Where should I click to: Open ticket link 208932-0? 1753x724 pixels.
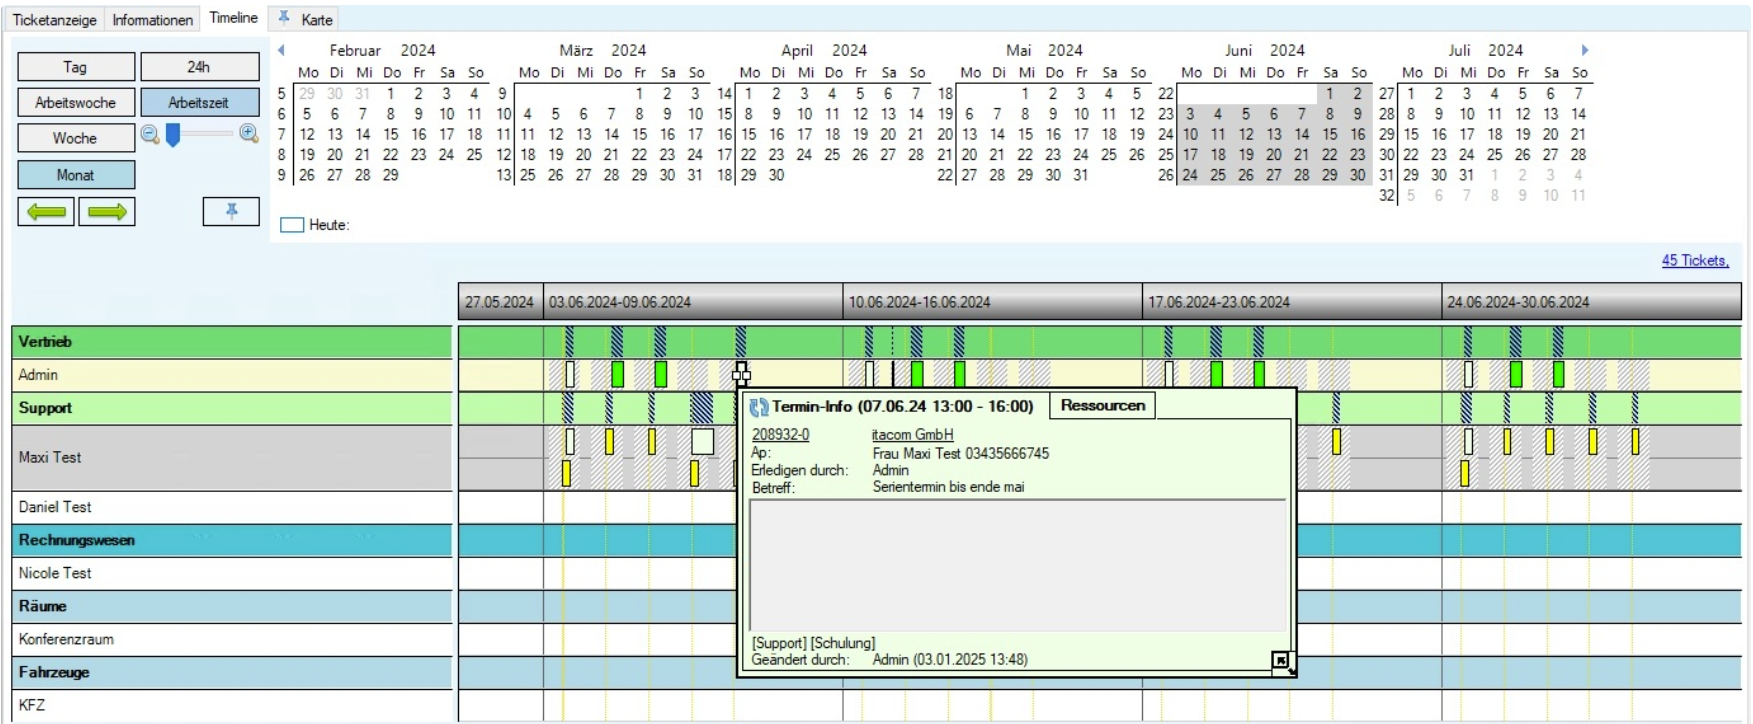tap(780, 435)
